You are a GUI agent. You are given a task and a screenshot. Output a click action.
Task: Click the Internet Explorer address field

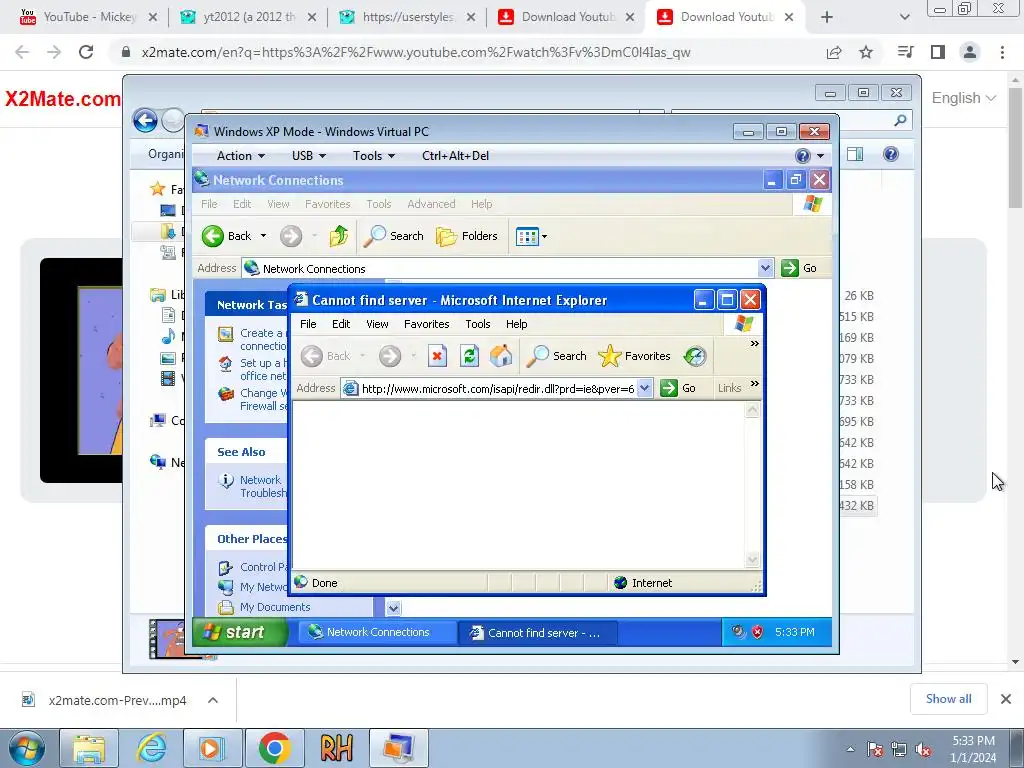tap(496, 388)
